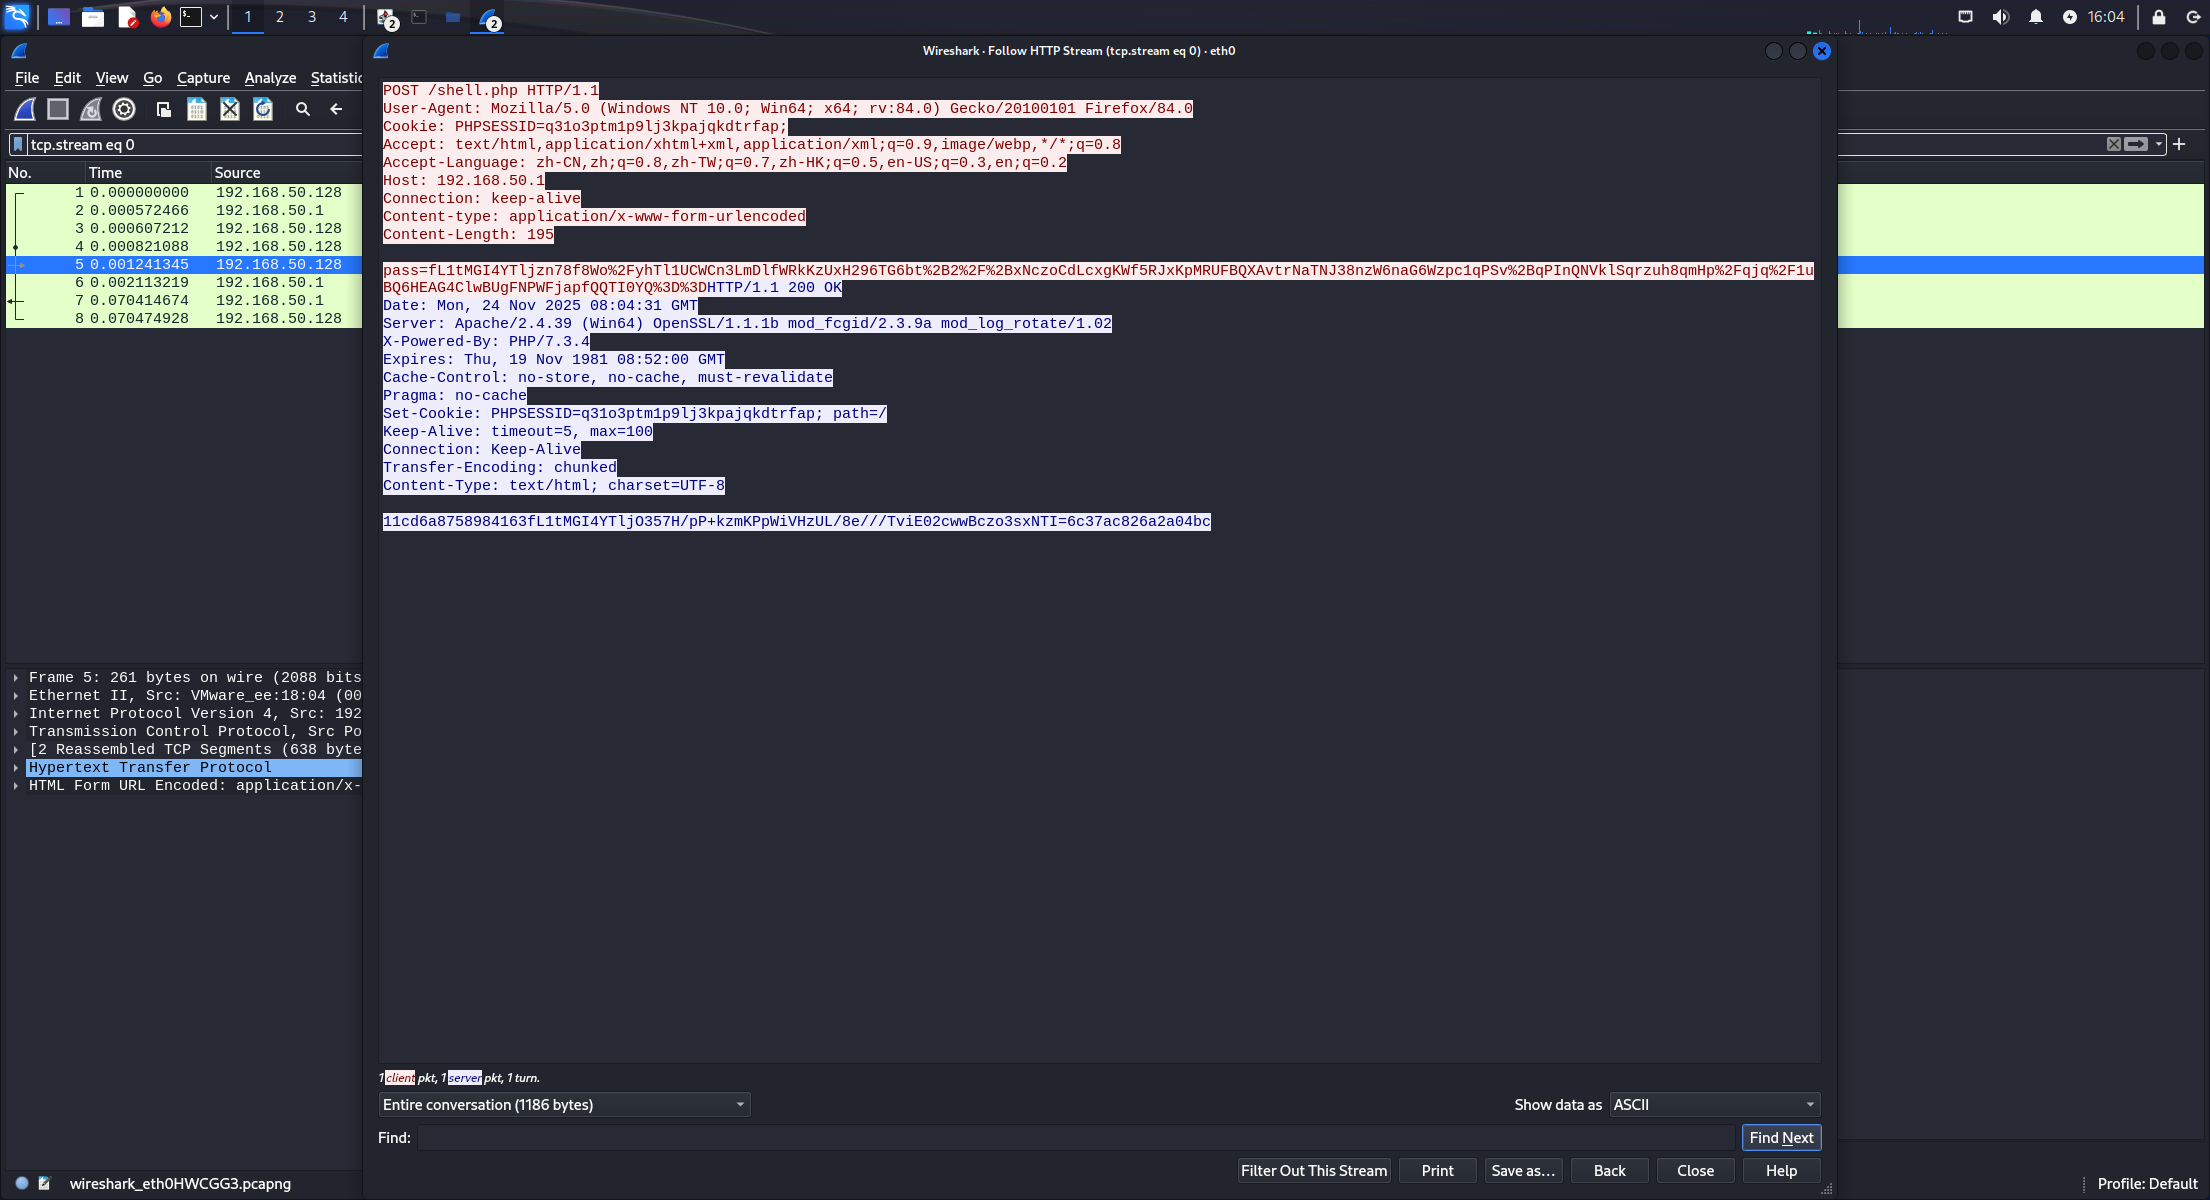Click the Filter Out This Stream button
The height and width of the screenshot is (1200, 2210).
(1313, 1170)
